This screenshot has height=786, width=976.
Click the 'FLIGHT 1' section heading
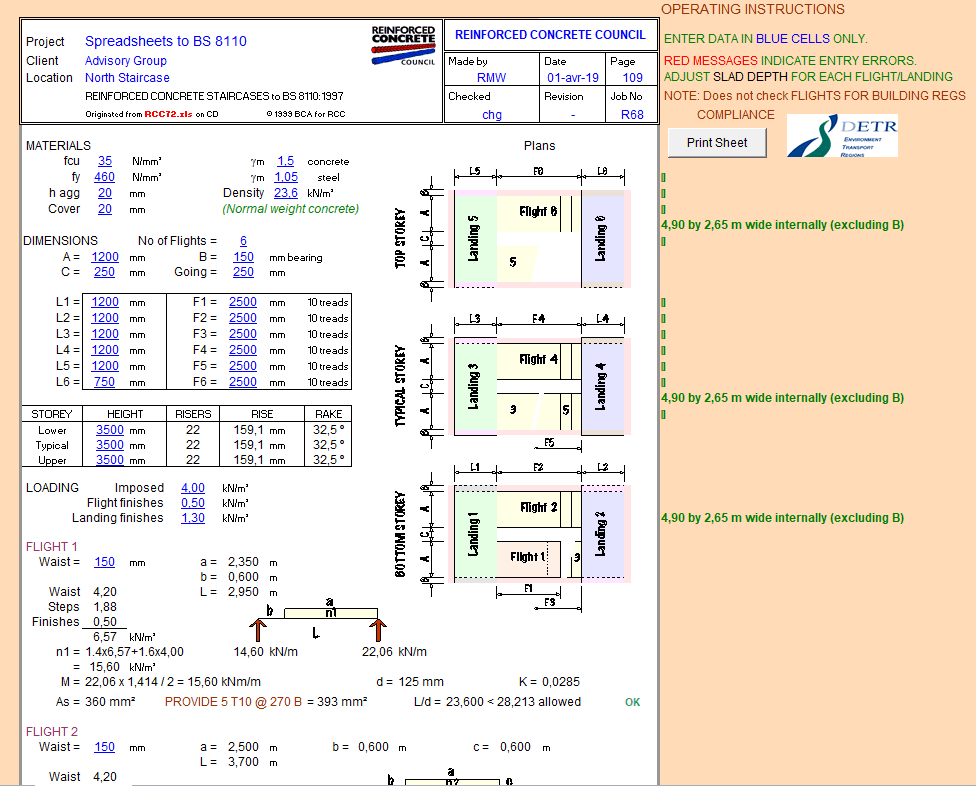[x=52, y=546]
